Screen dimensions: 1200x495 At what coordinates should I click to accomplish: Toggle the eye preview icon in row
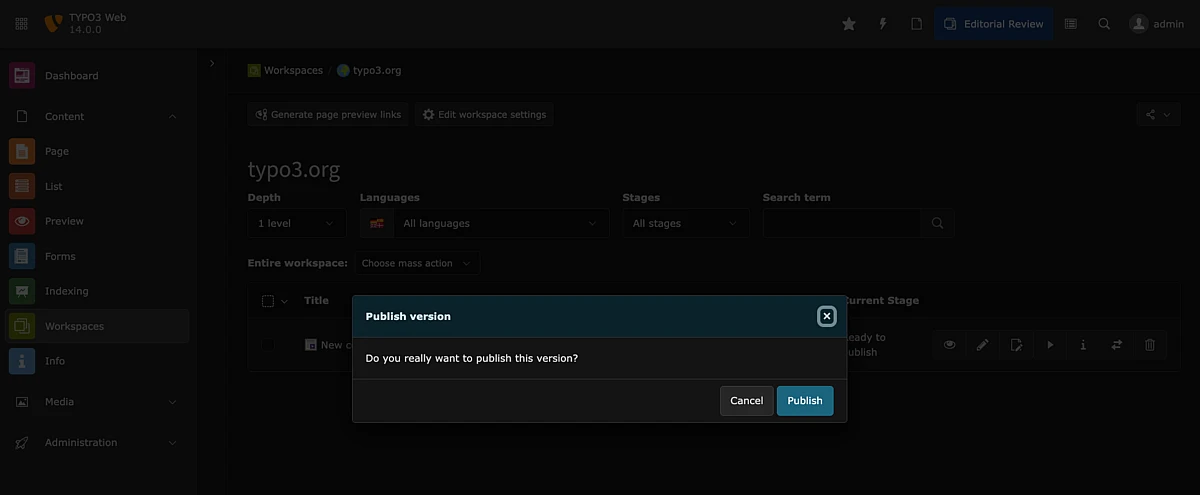(949, 345)
